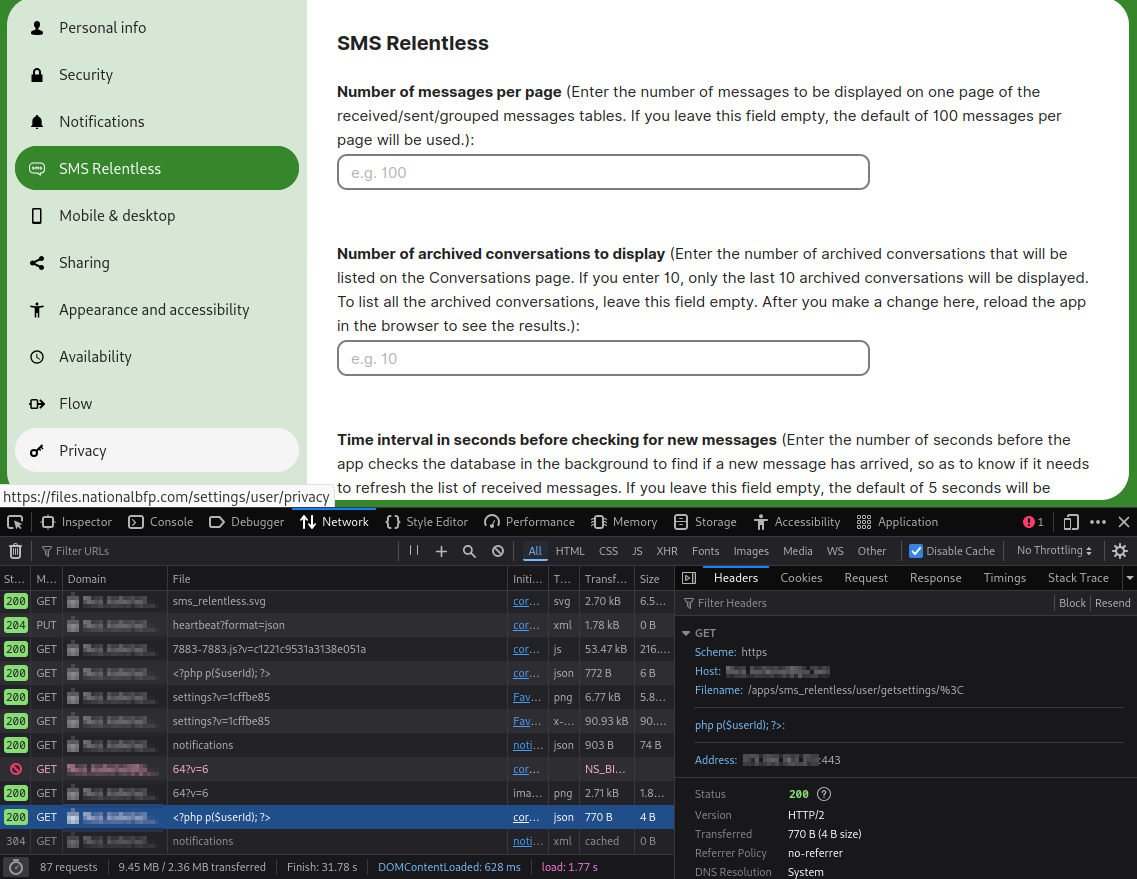Click the messages per page input field

click(x=603, y=172)
